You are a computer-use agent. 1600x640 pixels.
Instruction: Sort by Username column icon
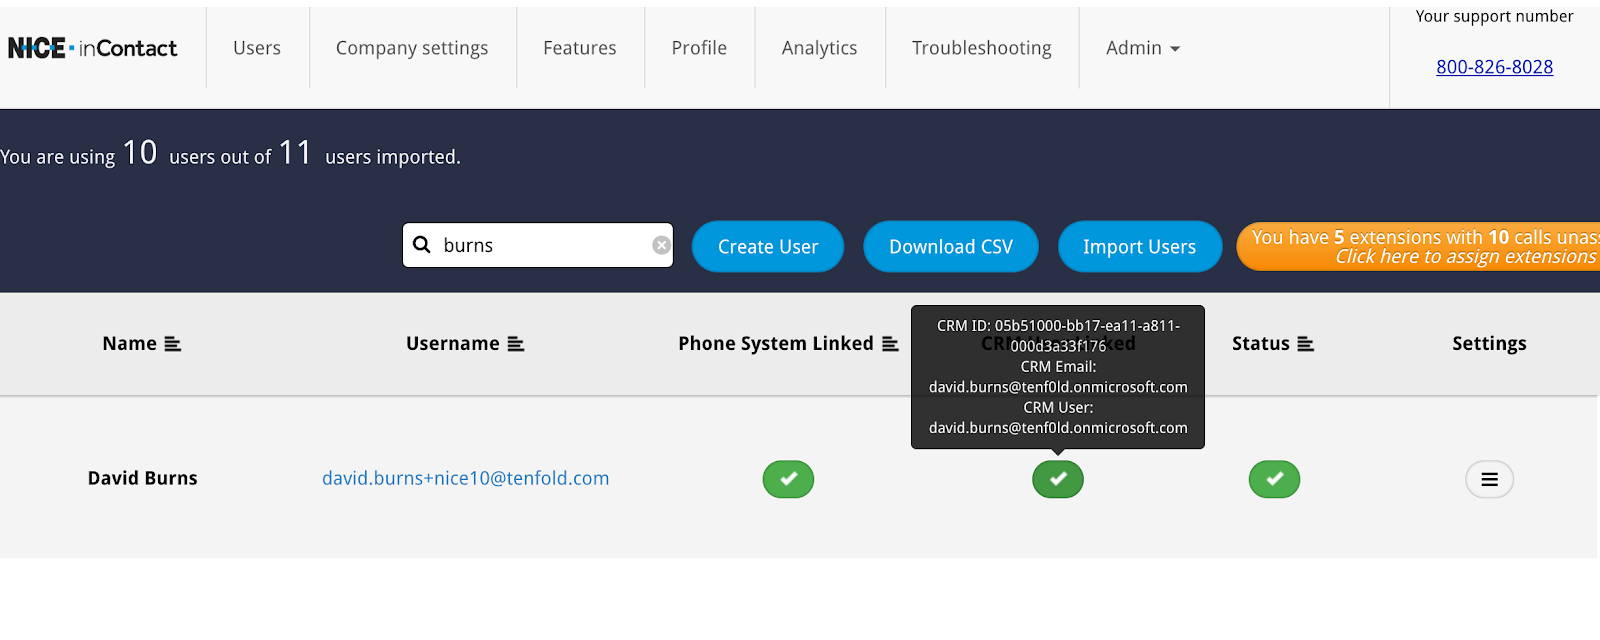pos(516,344)
